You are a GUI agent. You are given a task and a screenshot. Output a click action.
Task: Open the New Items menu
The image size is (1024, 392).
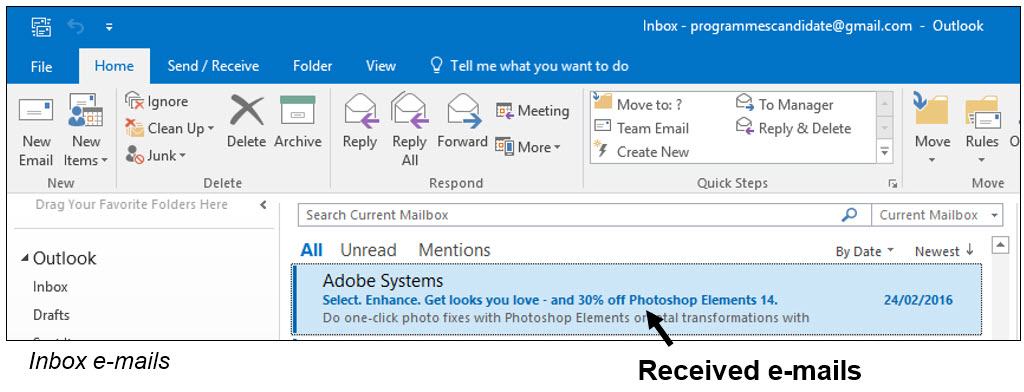[x=86, y=131]
